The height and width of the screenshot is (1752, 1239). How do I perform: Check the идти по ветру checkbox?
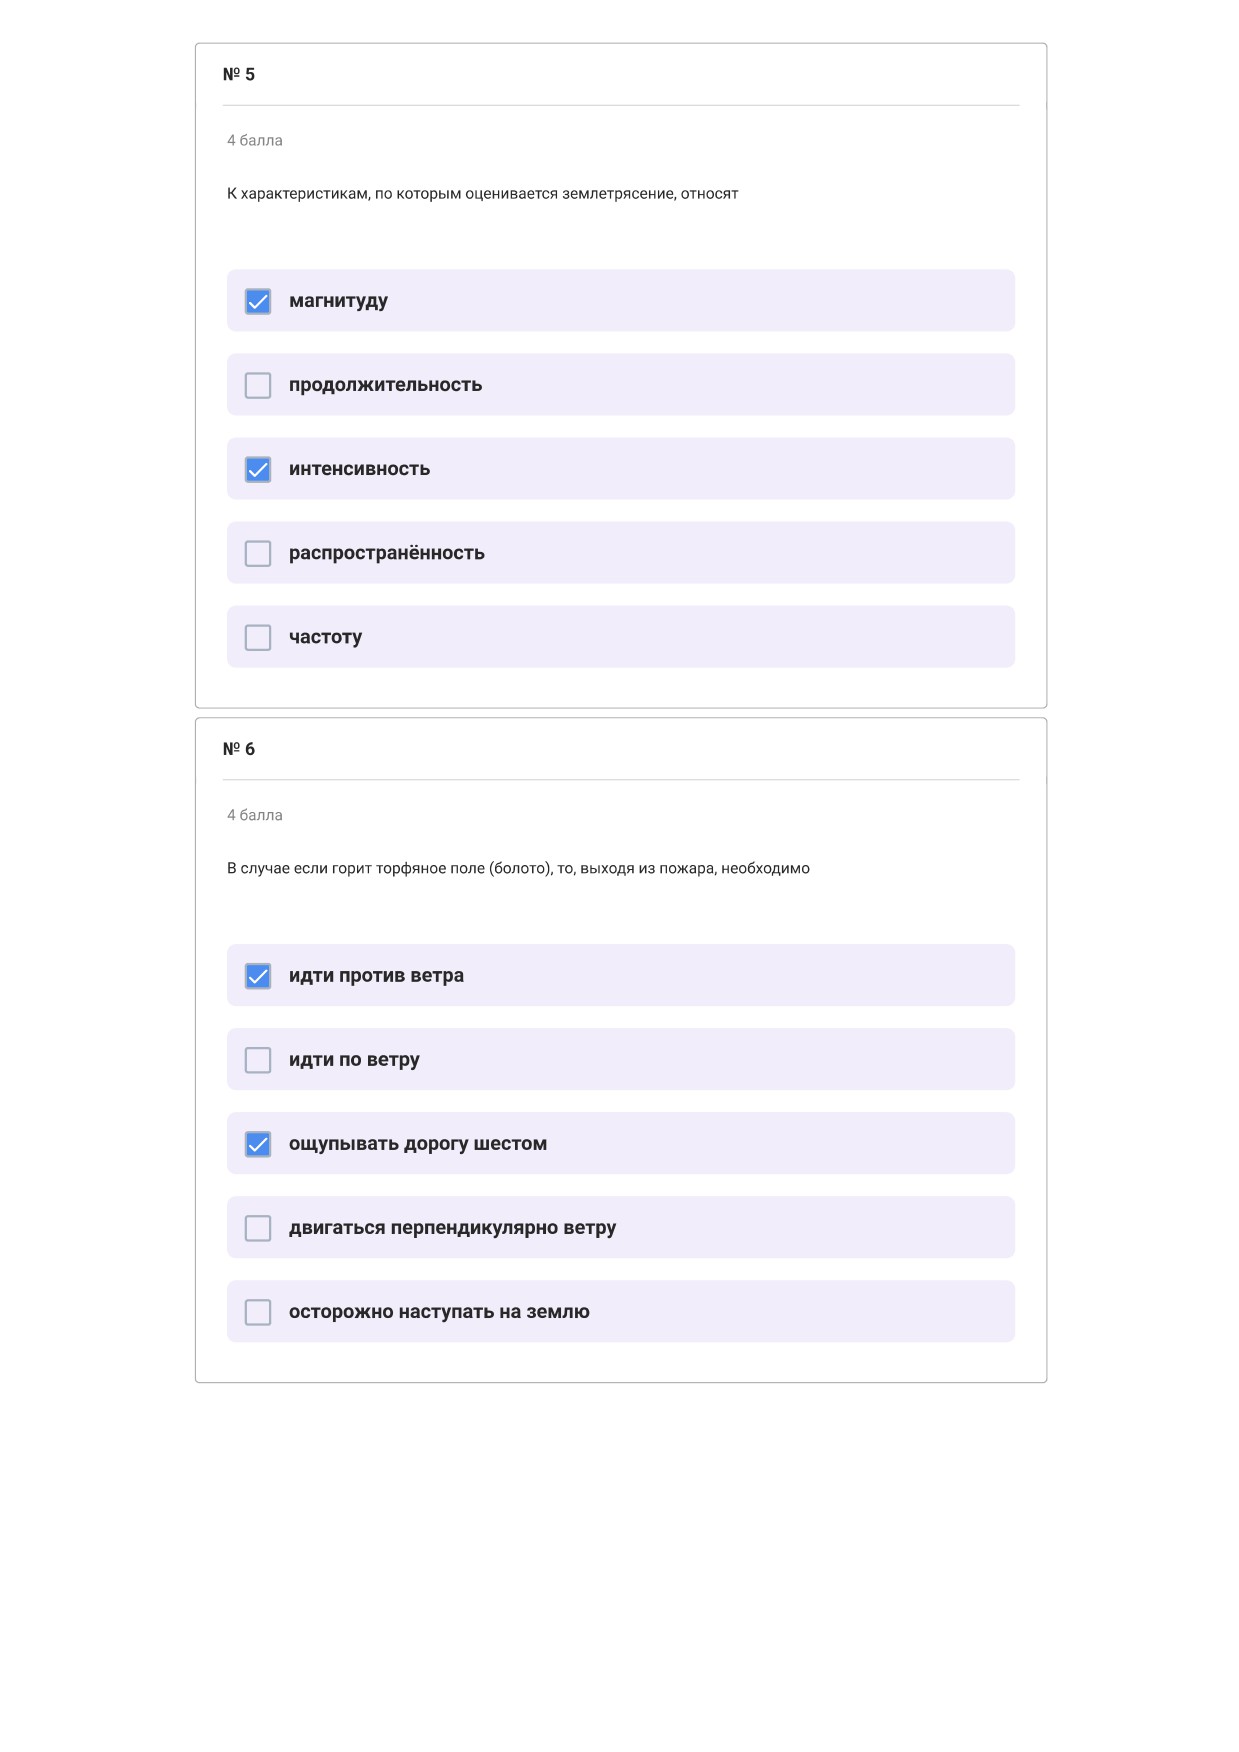tap(258, 1059)
